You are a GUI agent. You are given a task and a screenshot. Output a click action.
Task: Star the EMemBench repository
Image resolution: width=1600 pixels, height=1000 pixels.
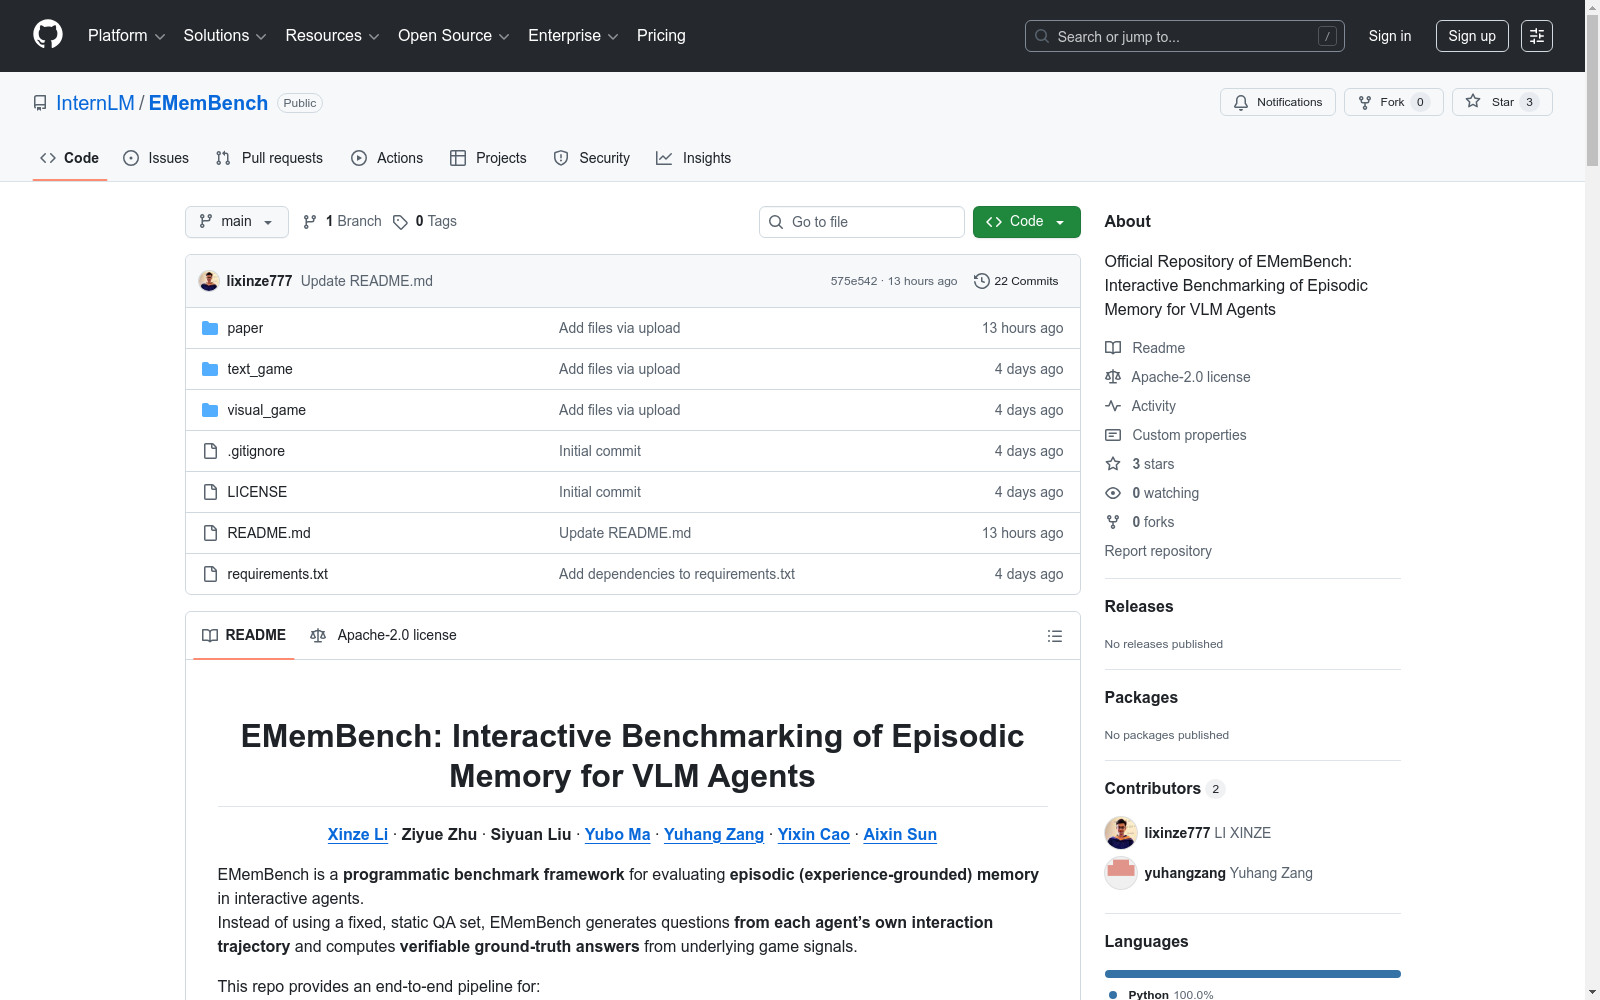coord(1501,102)
